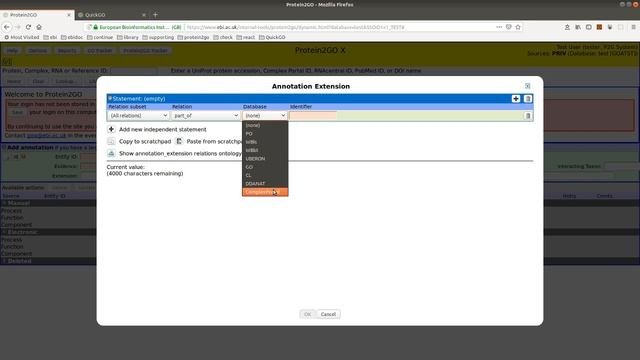The height and width of the screenshot is (360, 640).
Task: Open page actions three-dots menu
Action: 499,27
